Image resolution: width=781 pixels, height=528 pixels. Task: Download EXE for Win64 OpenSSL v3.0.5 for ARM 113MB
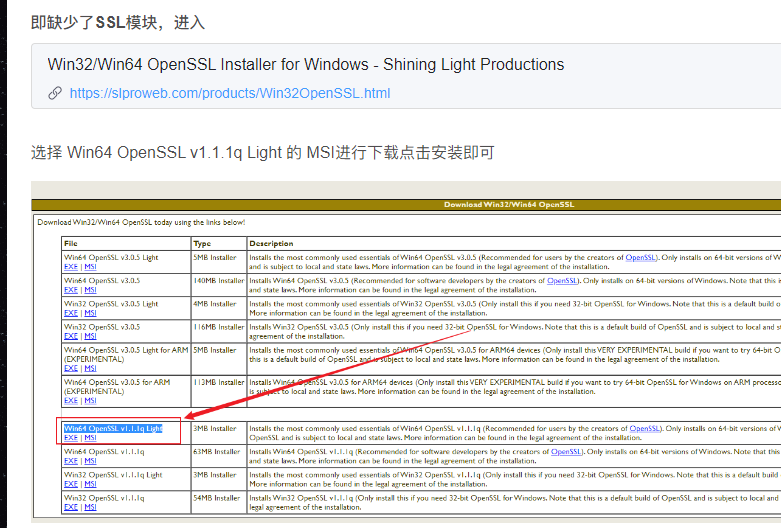click(71, 401)
